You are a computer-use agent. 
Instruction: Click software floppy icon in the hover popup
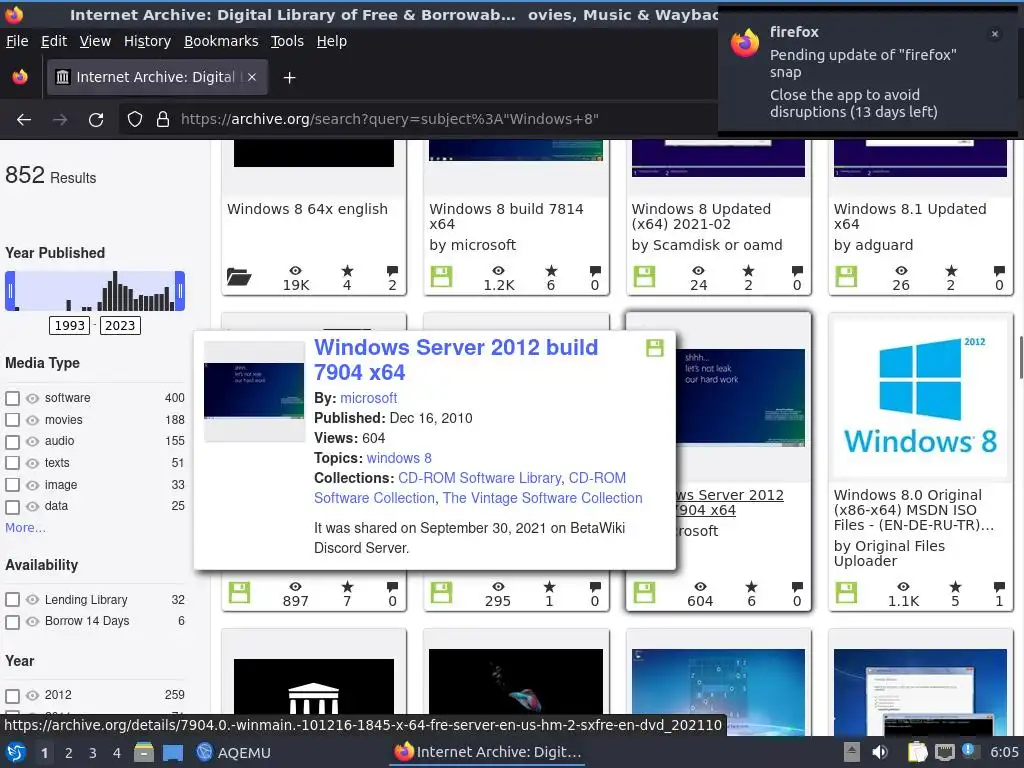coord(655,347)
